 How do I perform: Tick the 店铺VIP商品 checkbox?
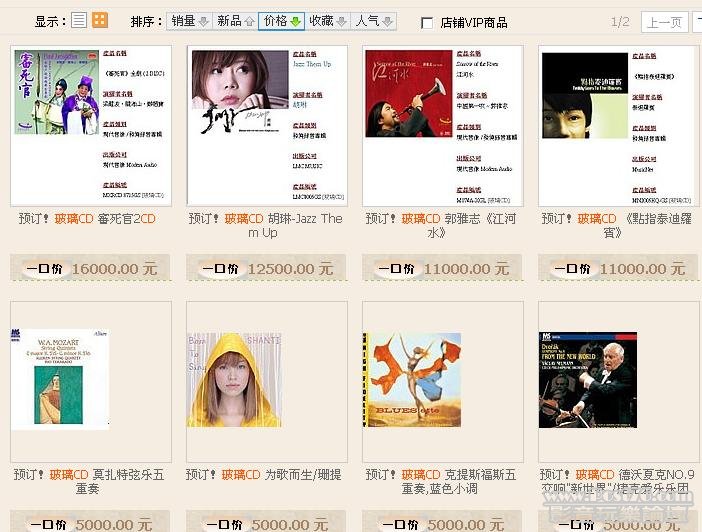click(427, 23)
